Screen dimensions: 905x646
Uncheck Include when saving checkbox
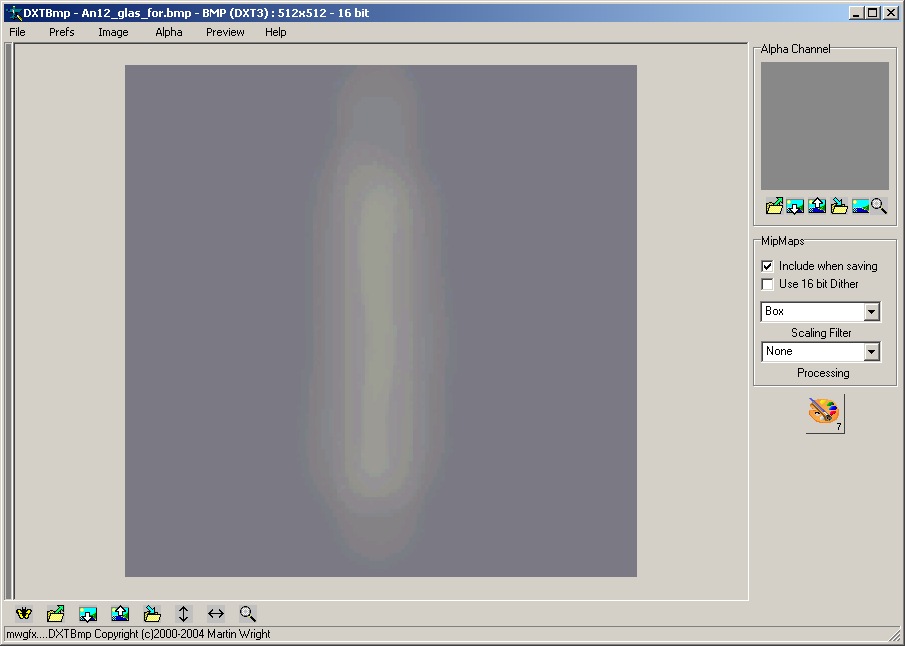point(767,266)
